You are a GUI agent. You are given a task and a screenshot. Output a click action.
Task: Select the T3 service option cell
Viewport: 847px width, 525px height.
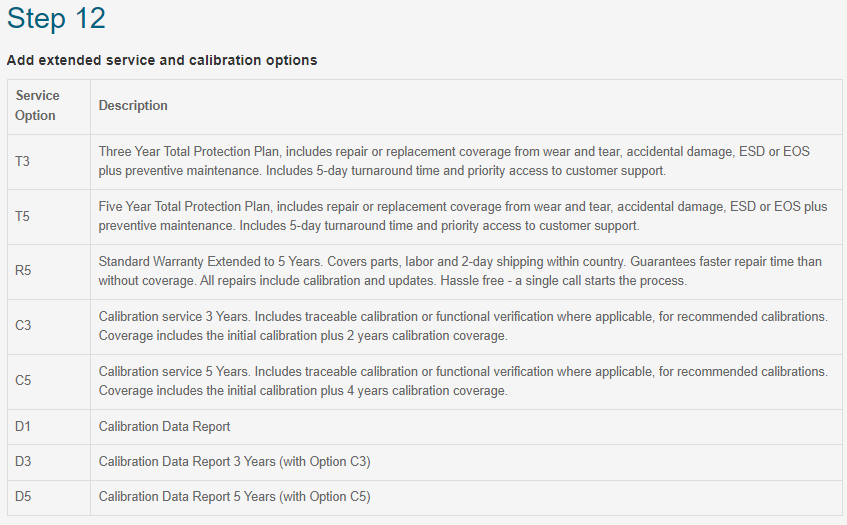(49, 161)
